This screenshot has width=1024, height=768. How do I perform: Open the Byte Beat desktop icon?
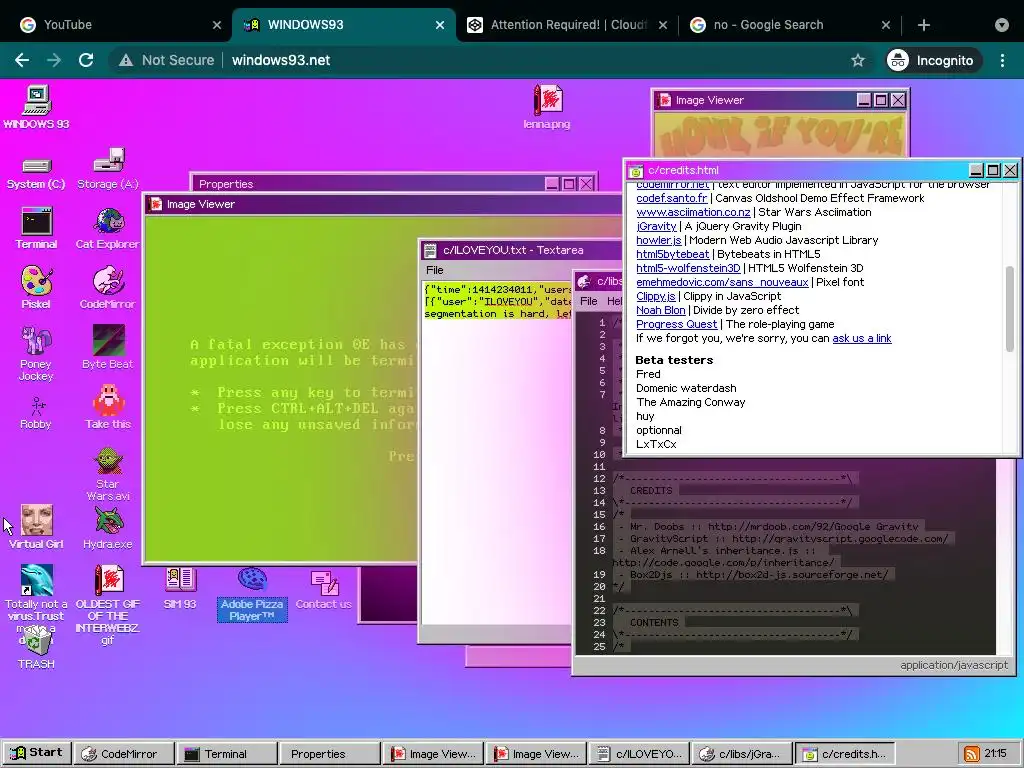tap(108, 347)
